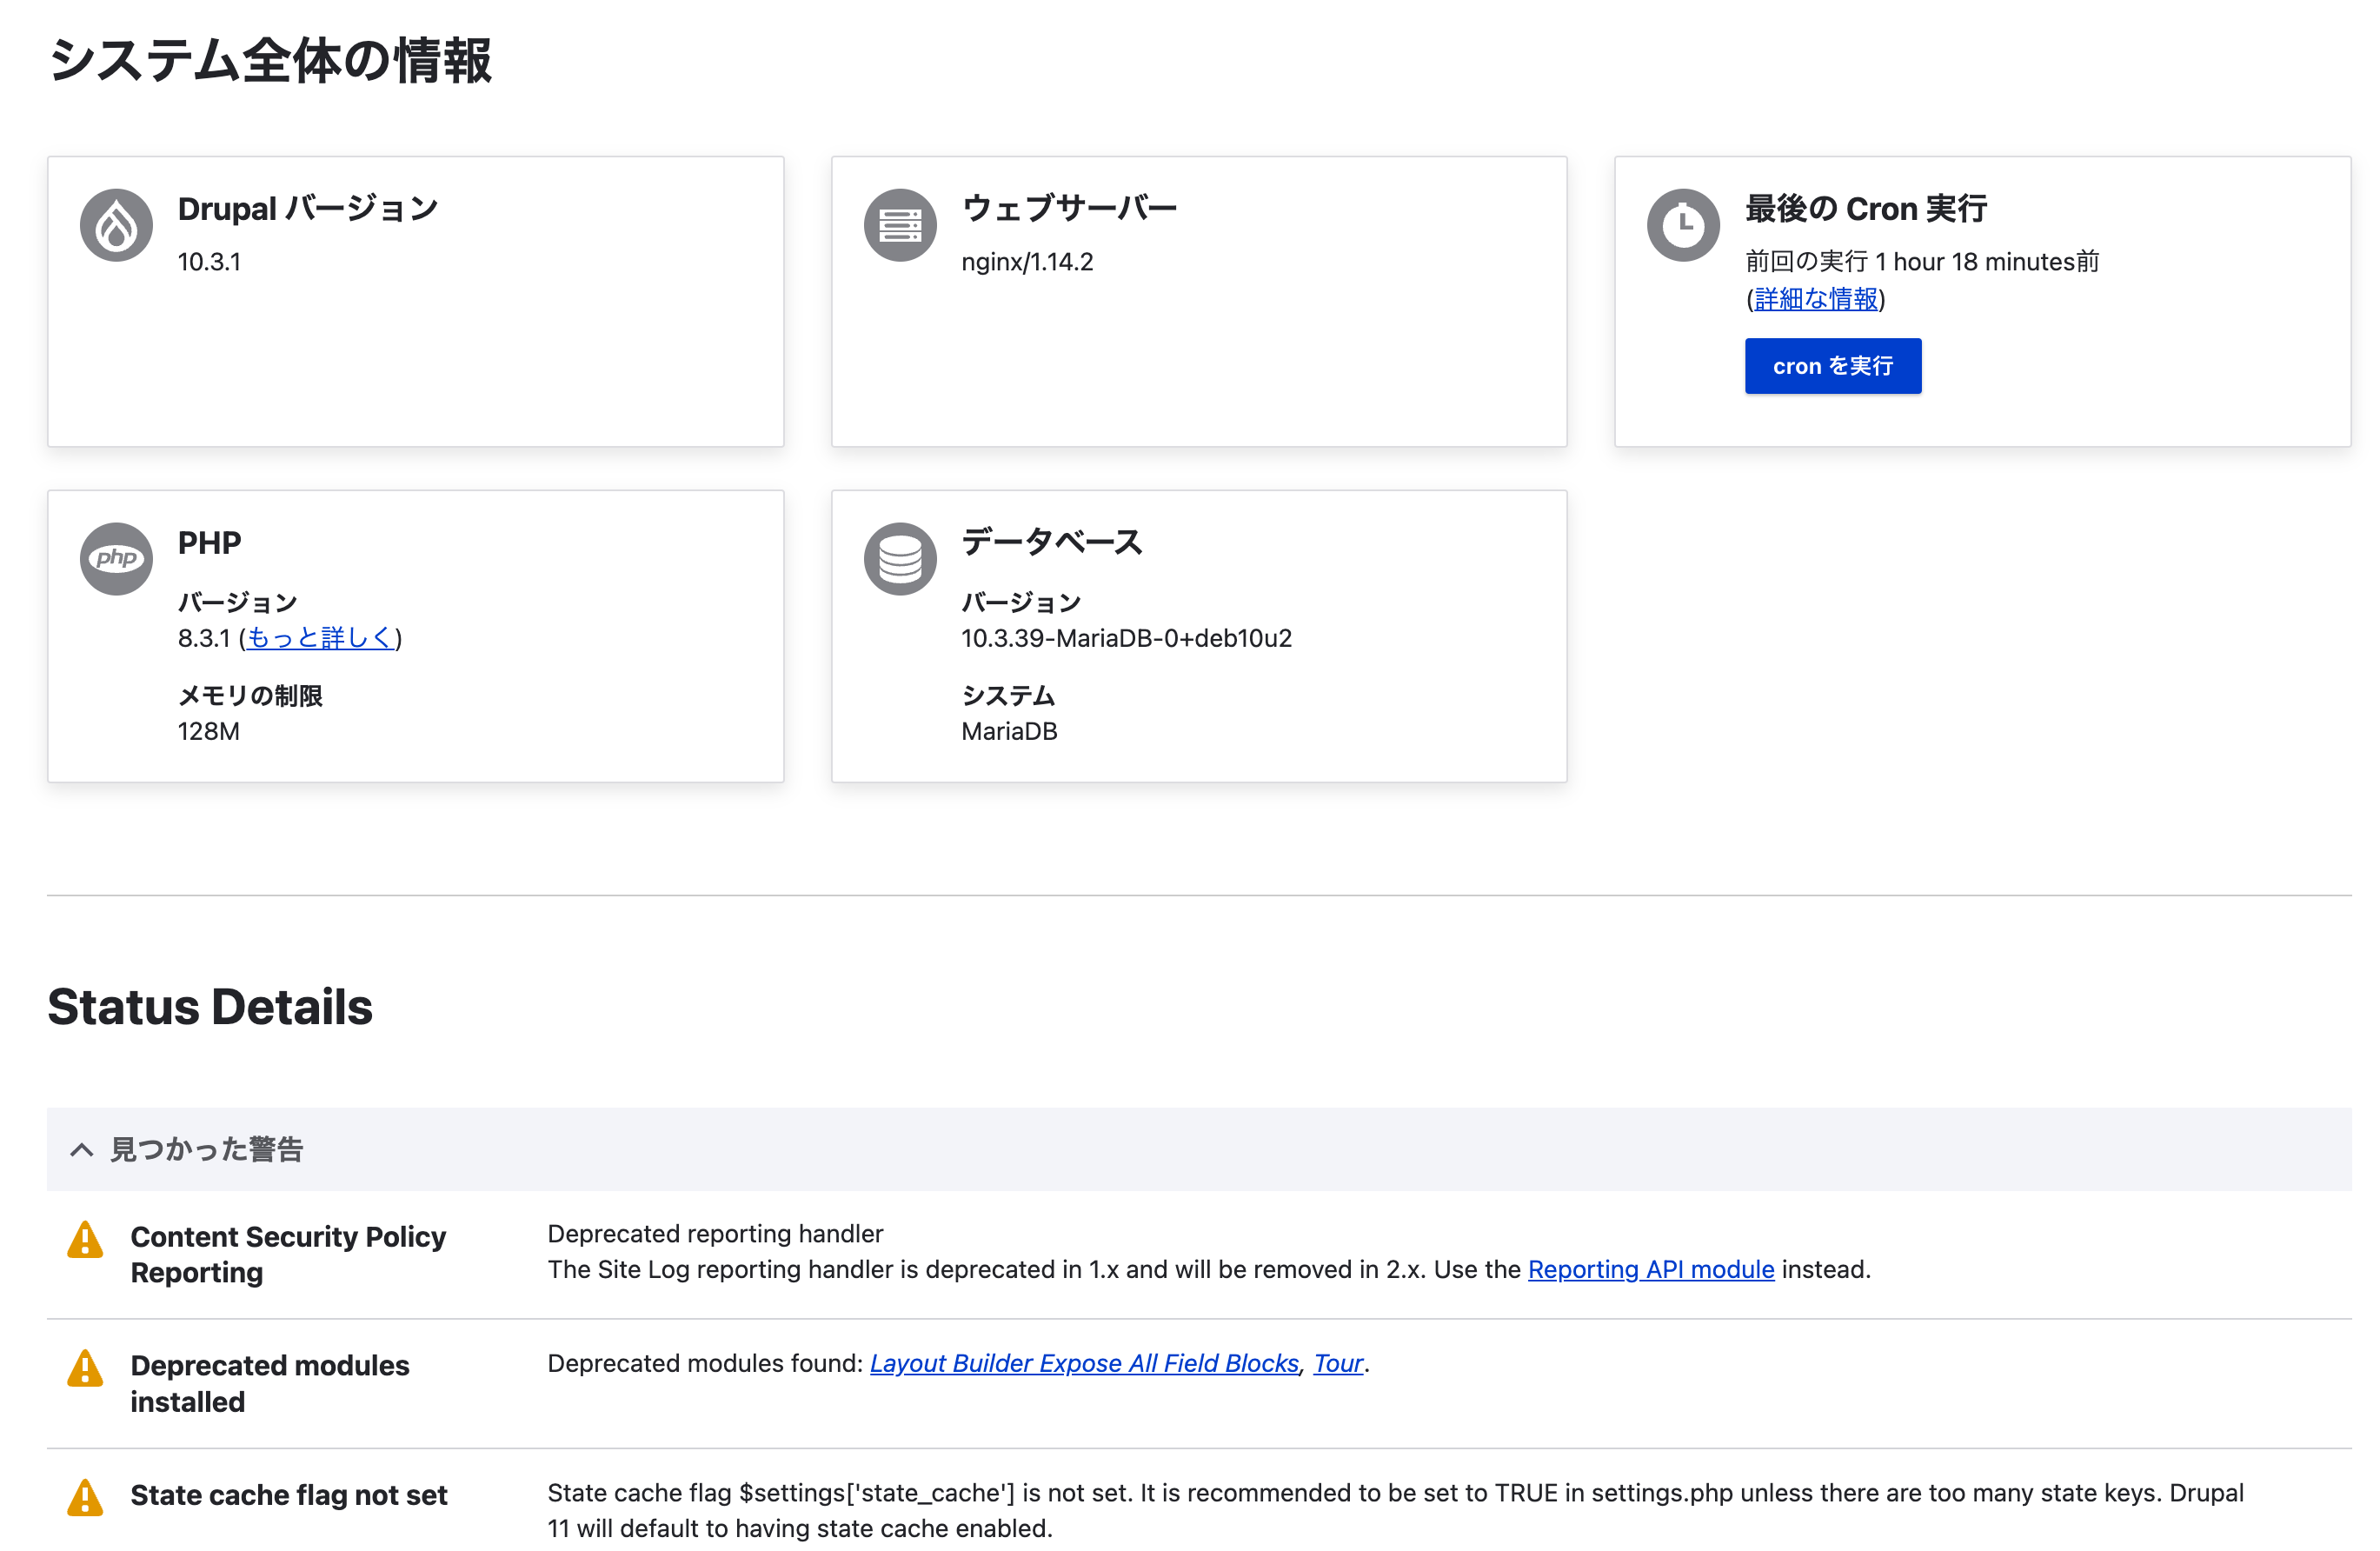Viewport: 2380px width, 1551px height.
Task: Click the データベース card title
Action: click(1052, 542)
